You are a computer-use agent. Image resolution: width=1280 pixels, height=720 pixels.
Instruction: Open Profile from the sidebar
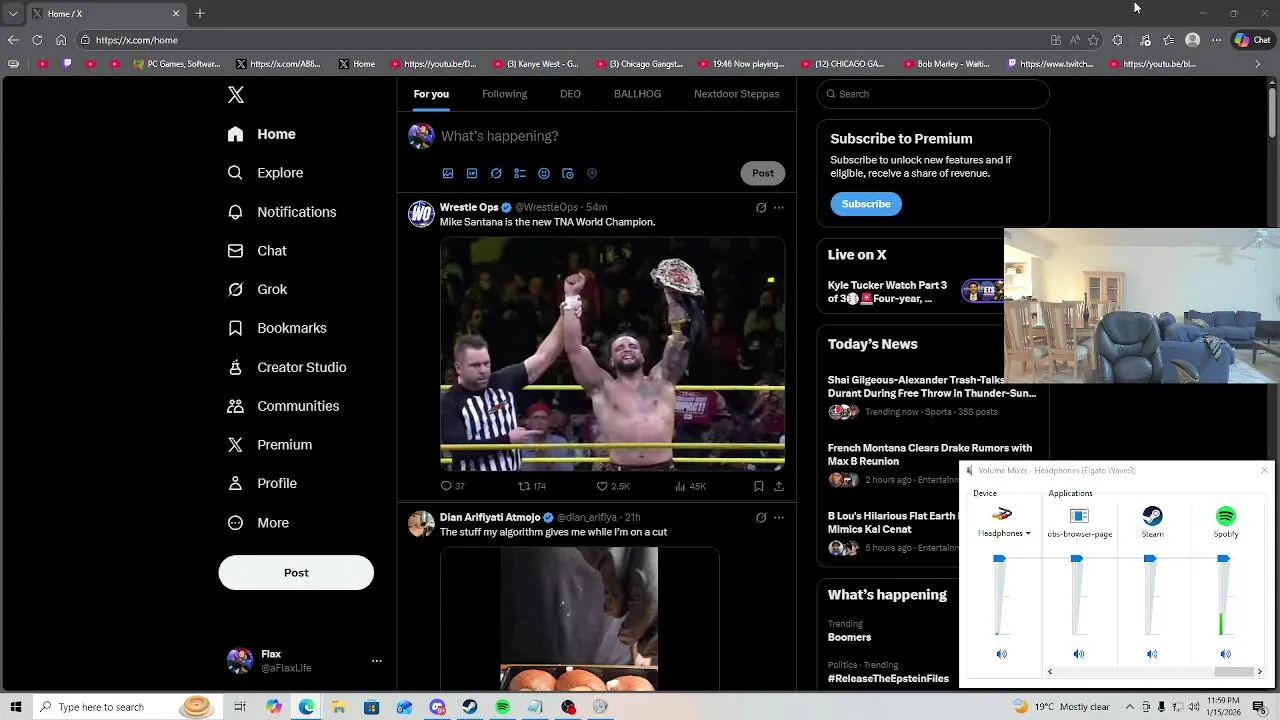[262, 483]
